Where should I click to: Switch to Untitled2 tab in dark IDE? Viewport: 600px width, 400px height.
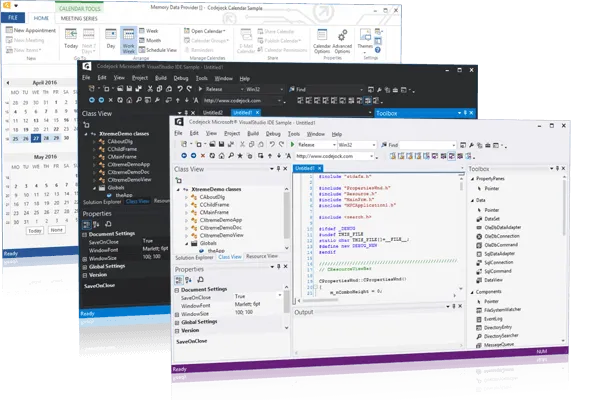[x=213, y=112]
